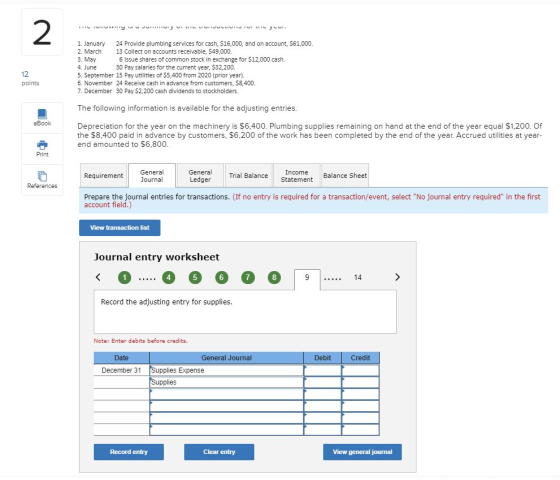Click the Clear entry button
Image resolution: width=560 pixels, height=480 pixels.
tap(219, 452)
